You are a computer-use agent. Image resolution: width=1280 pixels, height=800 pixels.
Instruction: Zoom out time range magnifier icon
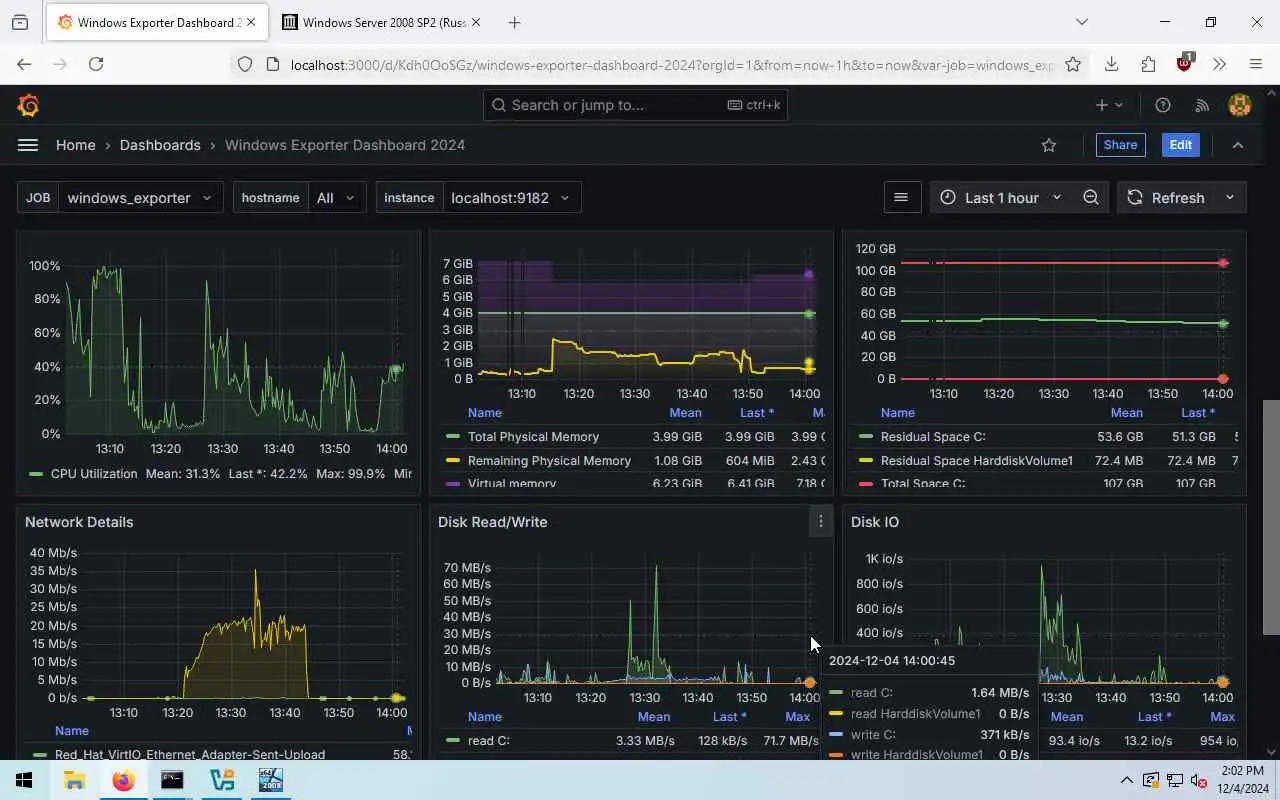[1091, 197]
